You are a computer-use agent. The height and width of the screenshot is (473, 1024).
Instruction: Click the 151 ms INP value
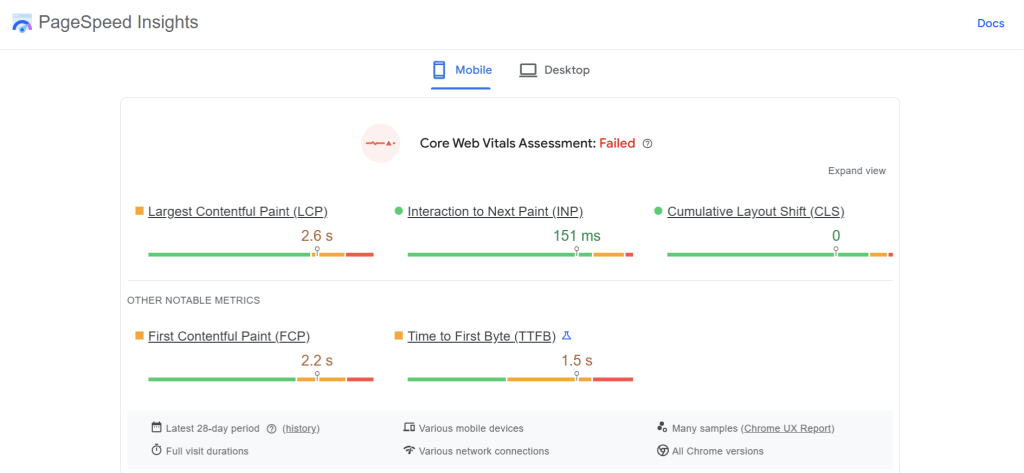pyautogui.click(x=577, y=236)
